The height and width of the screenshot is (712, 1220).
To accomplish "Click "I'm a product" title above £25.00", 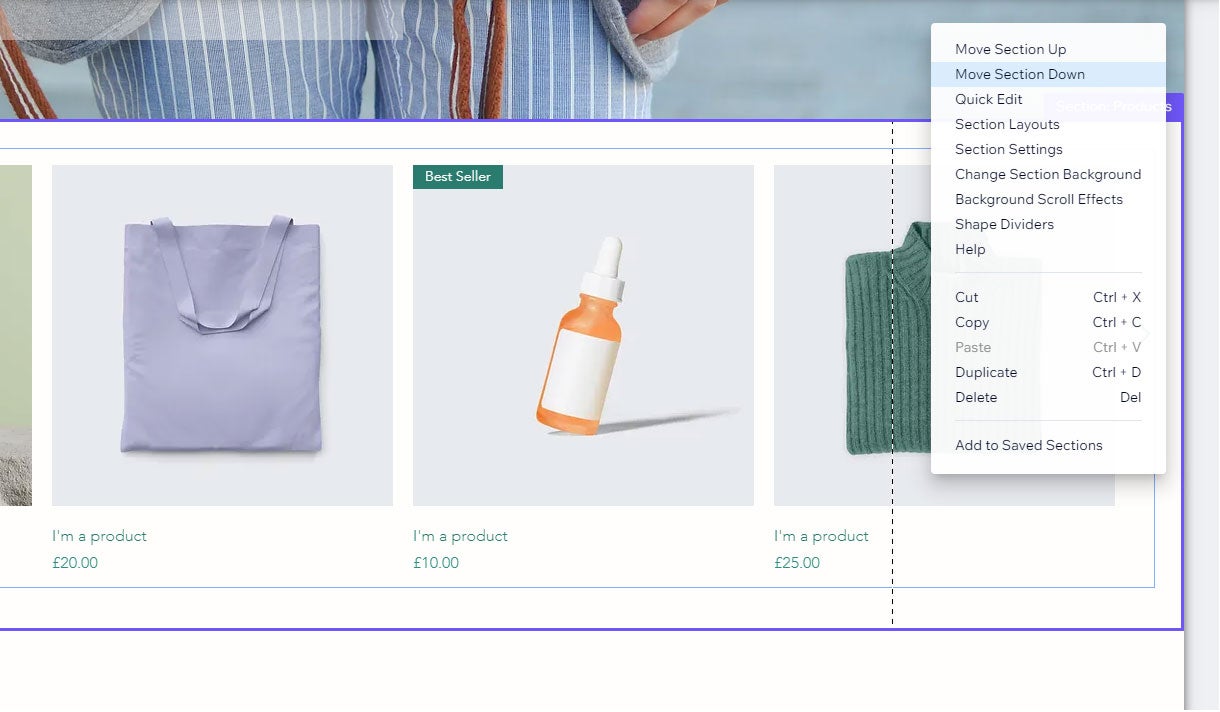I will [821, 536].
